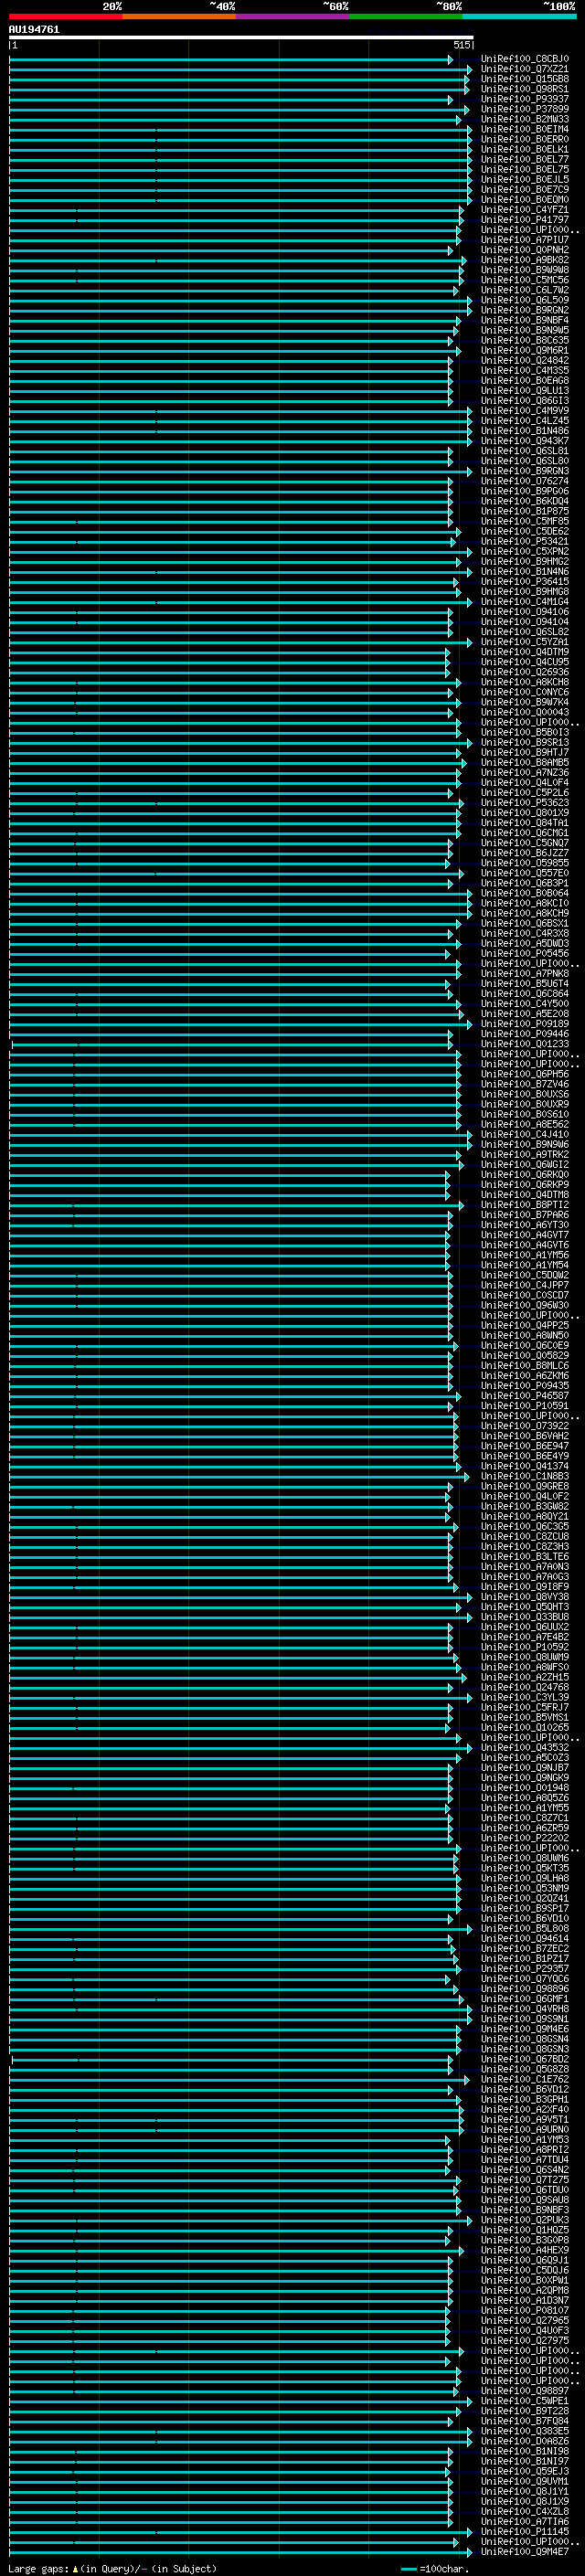Screen dimensions: 585x2576
Task: Select label UniRef100_C4YFZ1
Action: pyautogui.click(x=525, y=210)
